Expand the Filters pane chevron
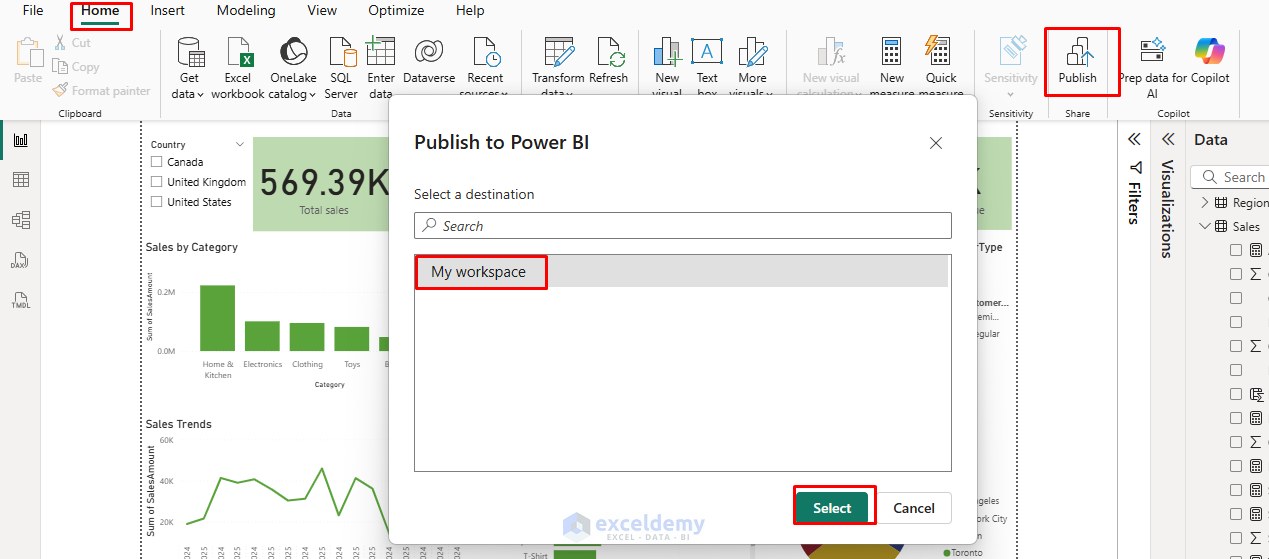This screenshot has width=1269, height=559. pyautogui.click(x=1134, y=140)
